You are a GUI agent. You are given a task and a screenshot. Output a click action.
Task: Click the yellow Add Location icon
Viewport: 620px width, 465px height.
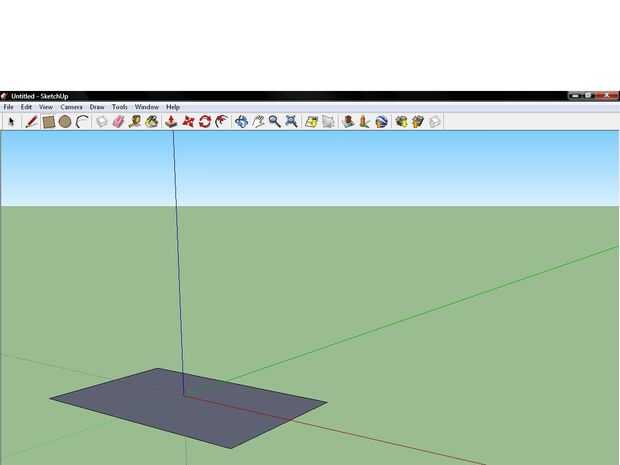pyautogui.click(x=311, y=121)
